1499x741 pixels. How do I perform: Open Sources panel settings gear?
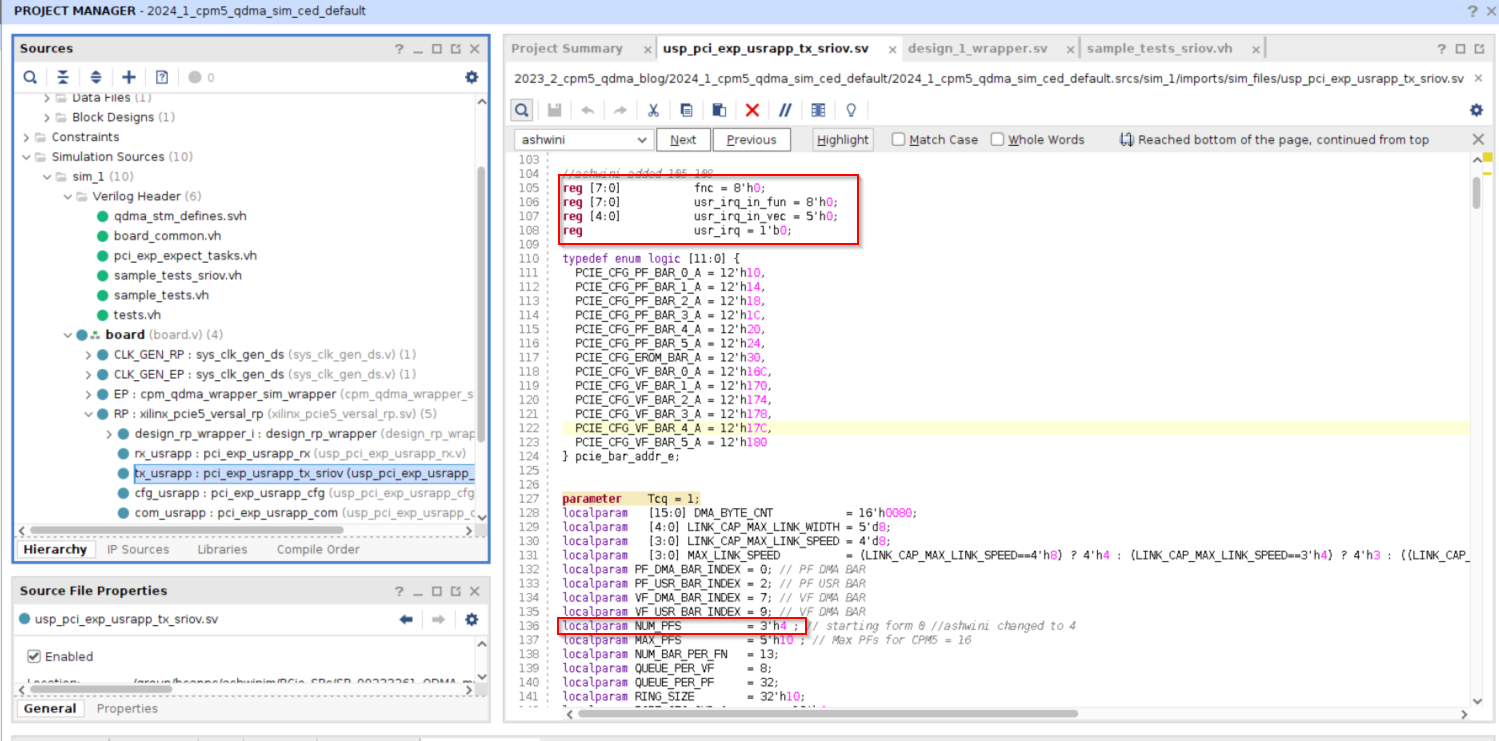[x=469, y=77]
